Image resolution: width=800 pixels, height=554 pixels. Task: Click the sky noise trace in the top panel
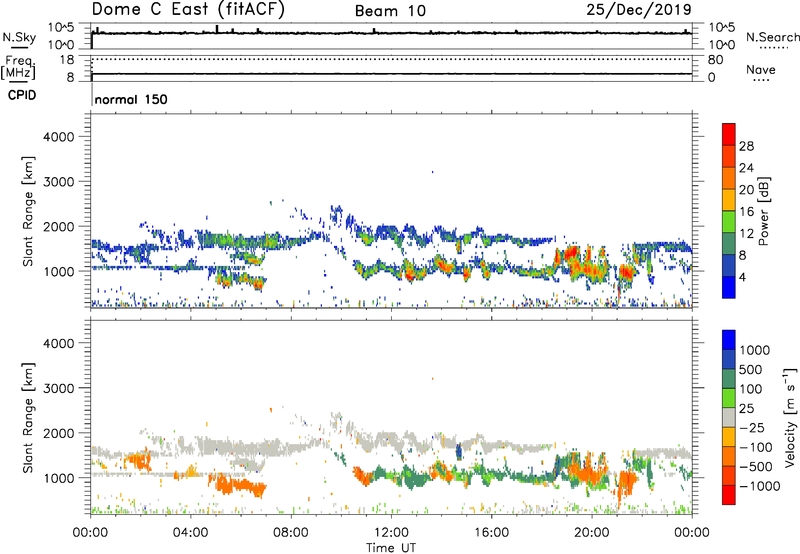point(391,34)
